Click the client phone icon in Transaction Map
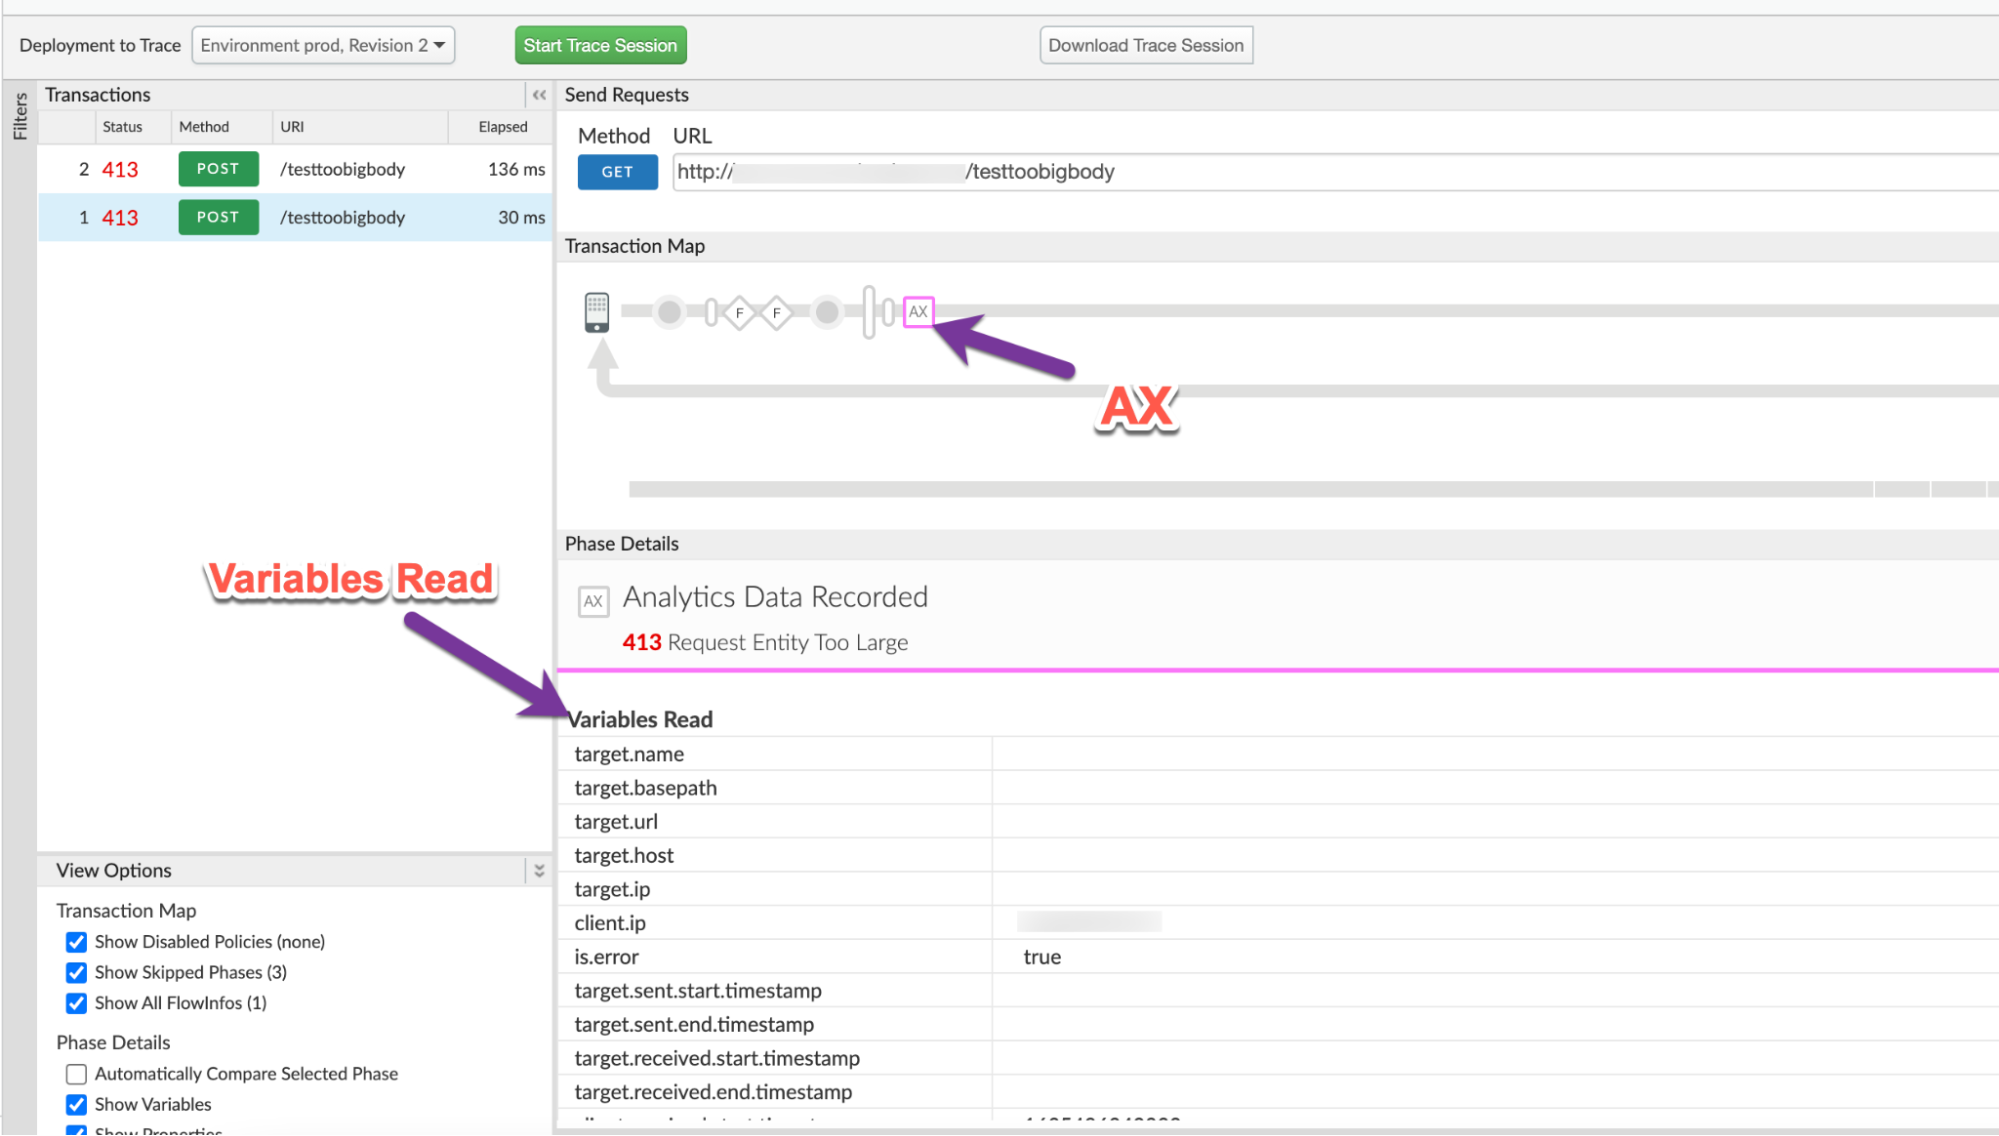The width and height of the screenshot is (1999, 1136). pyautogui.click(x=596, y=312)
